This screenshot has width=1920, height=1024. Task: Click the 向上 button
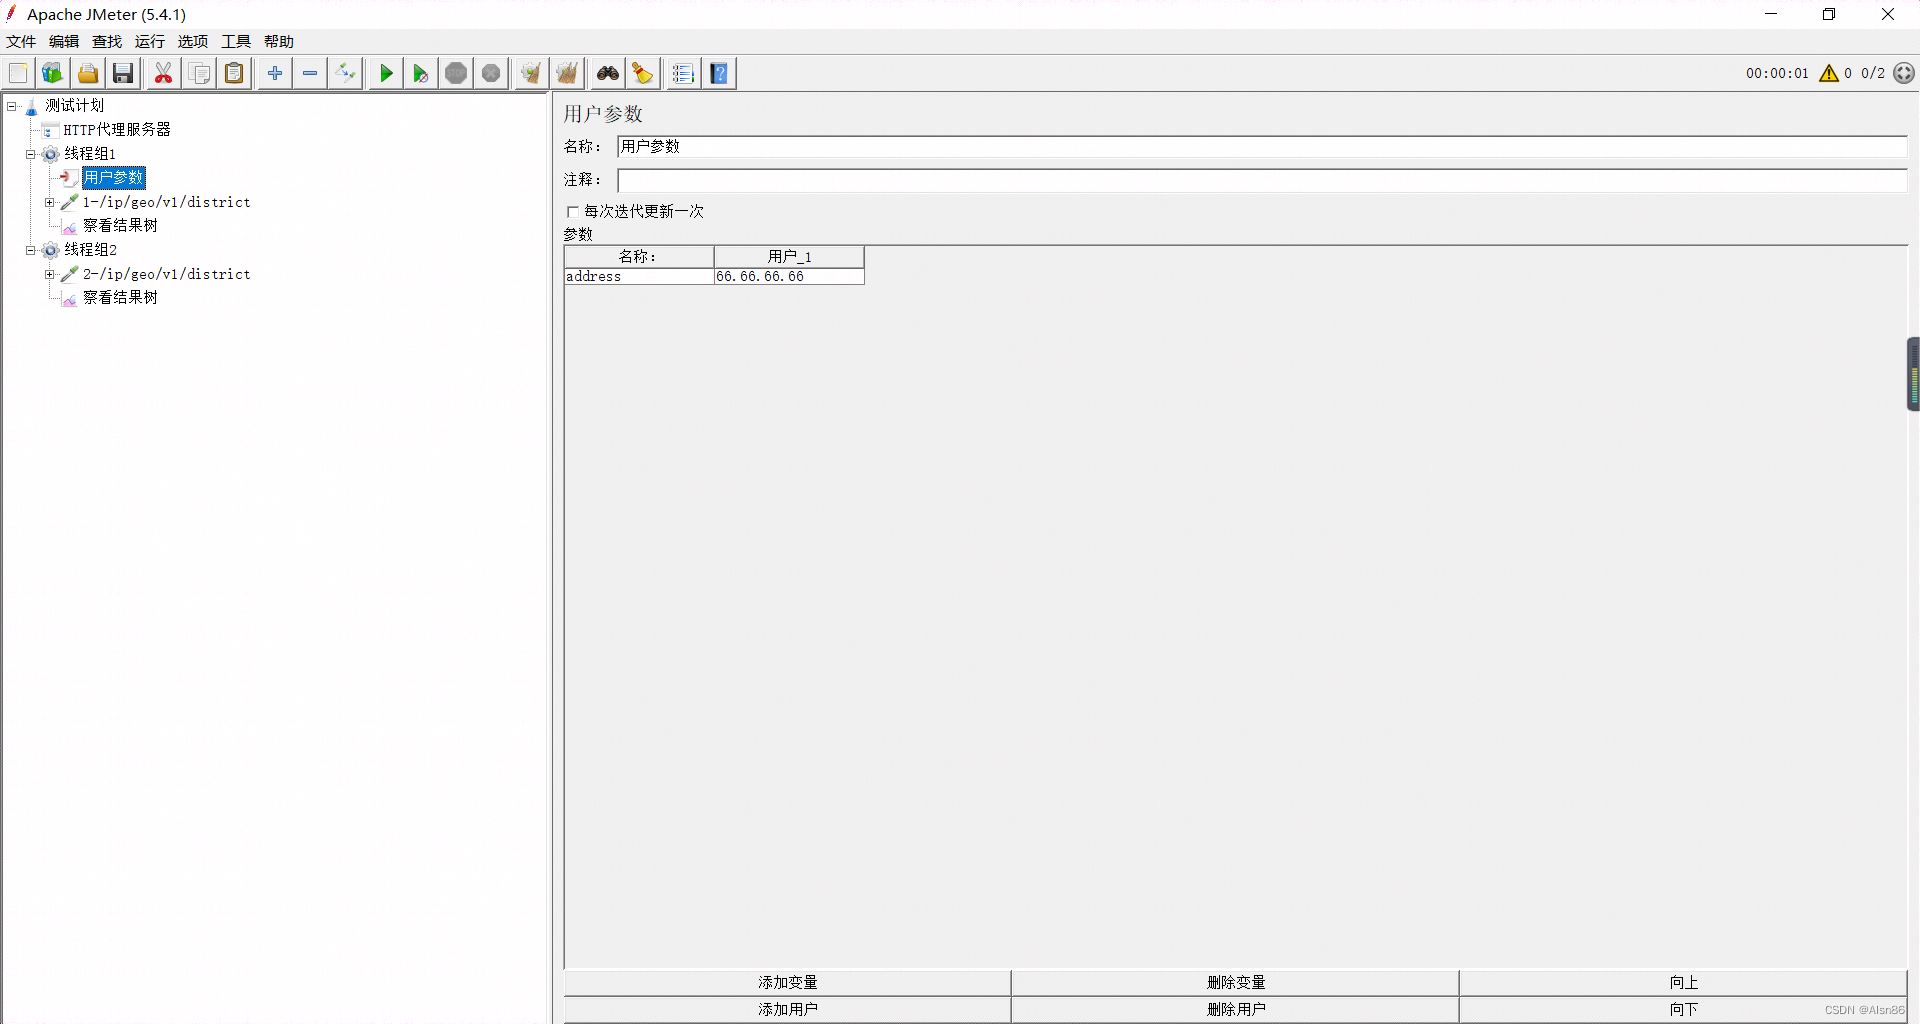(x=1683, y=983)
